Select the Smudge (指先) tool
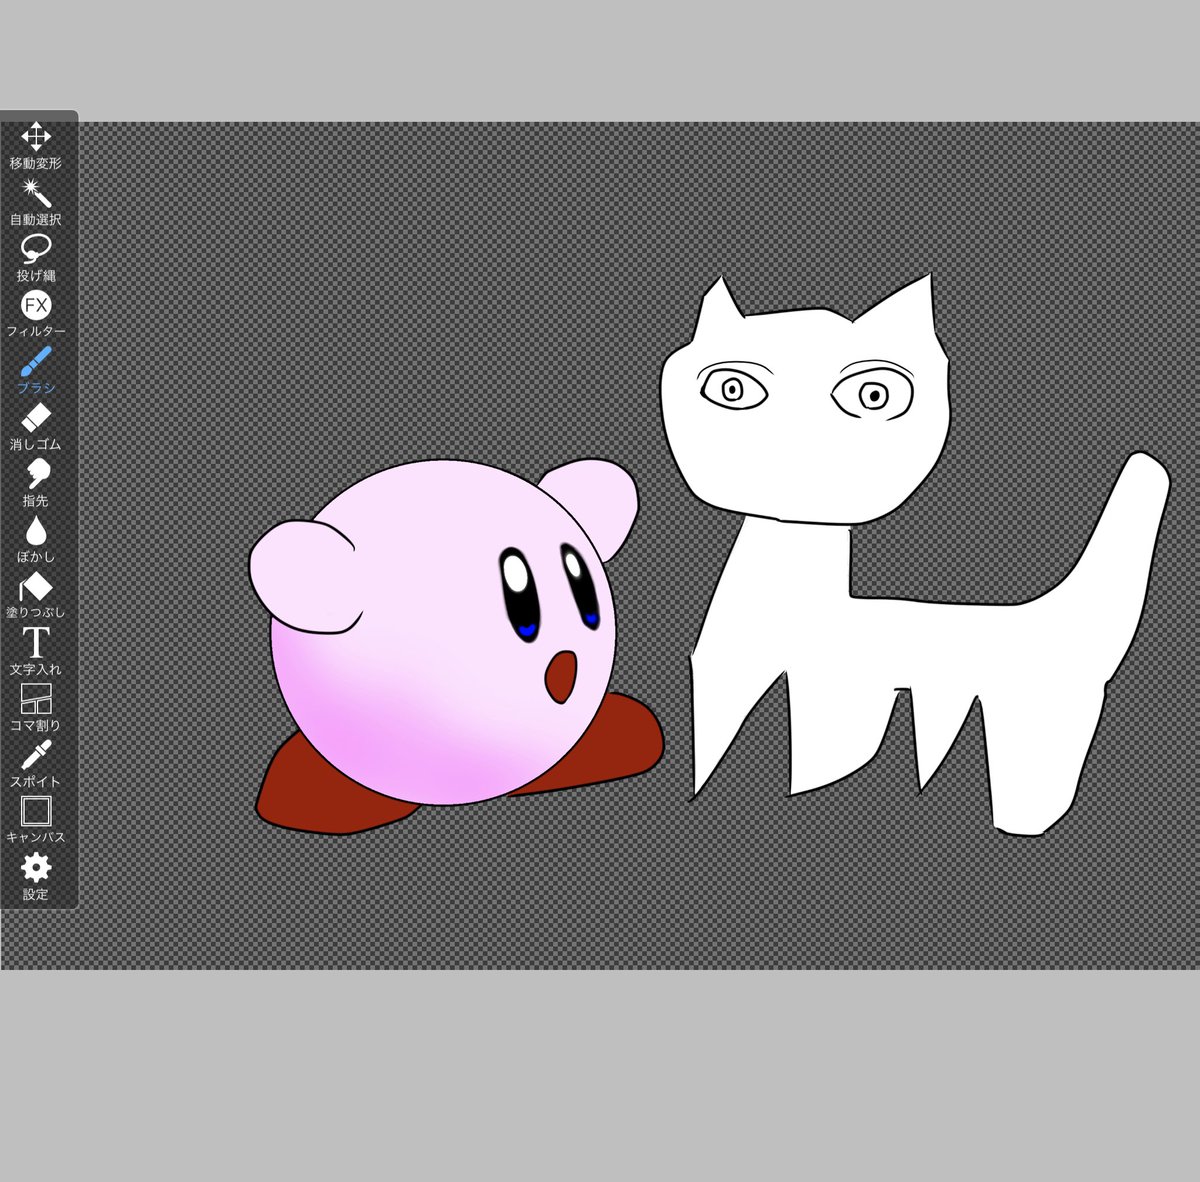Viewport: 1200px width, 1182px height. tap(36, 482)
